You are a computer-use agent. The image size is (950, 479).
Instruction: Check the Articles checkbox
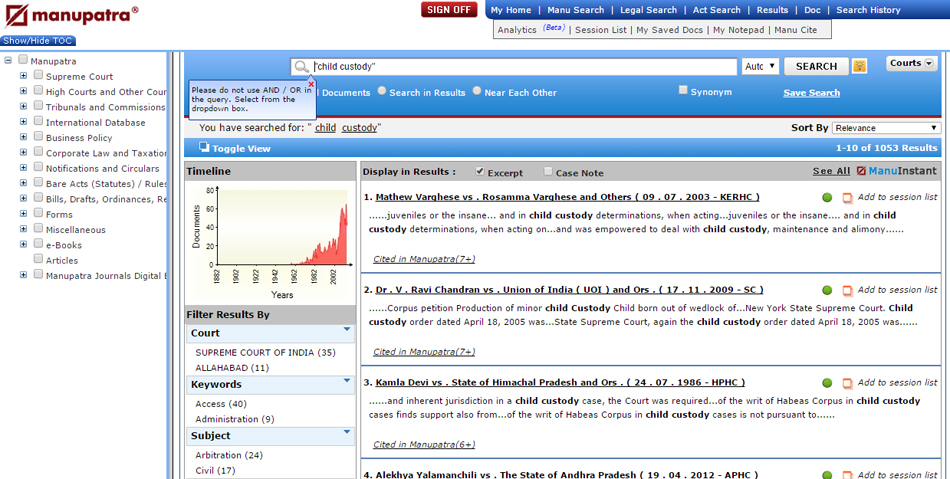coord(38,259)
